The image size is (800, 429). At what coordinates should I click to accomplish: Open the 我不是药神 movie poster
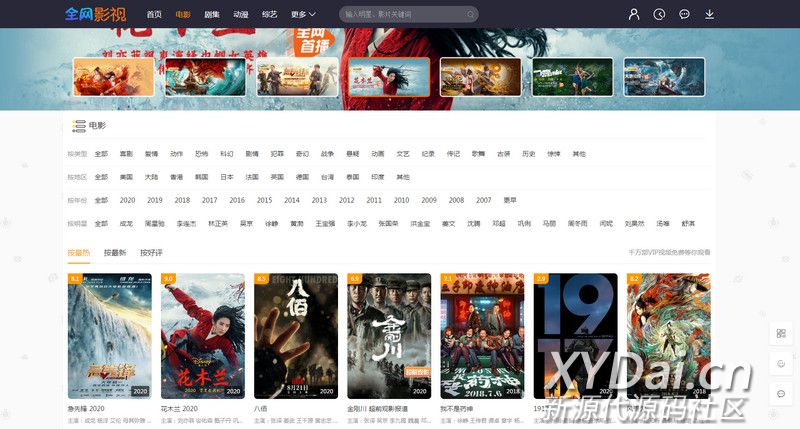click(x=483, y=336)
